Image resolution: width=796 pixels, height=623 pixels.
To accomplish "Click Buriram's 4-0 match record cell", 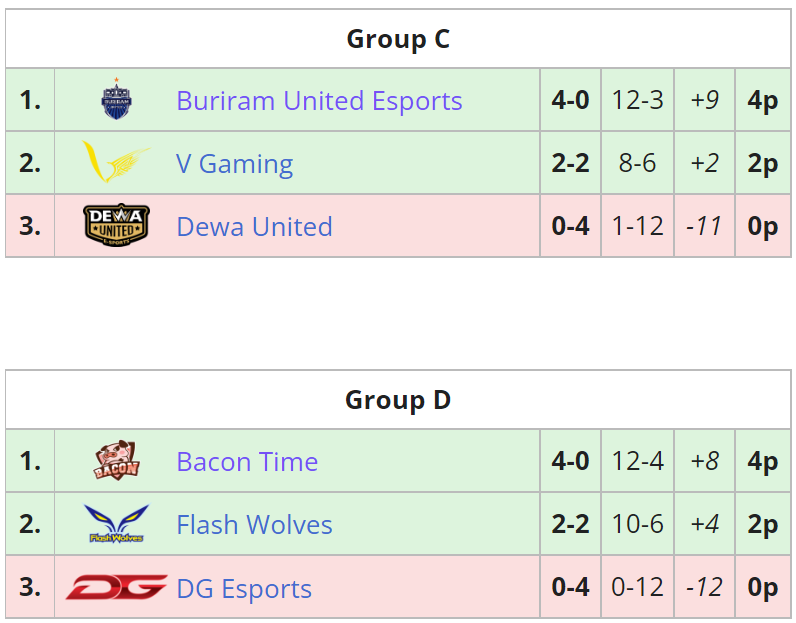I will 571,100.
